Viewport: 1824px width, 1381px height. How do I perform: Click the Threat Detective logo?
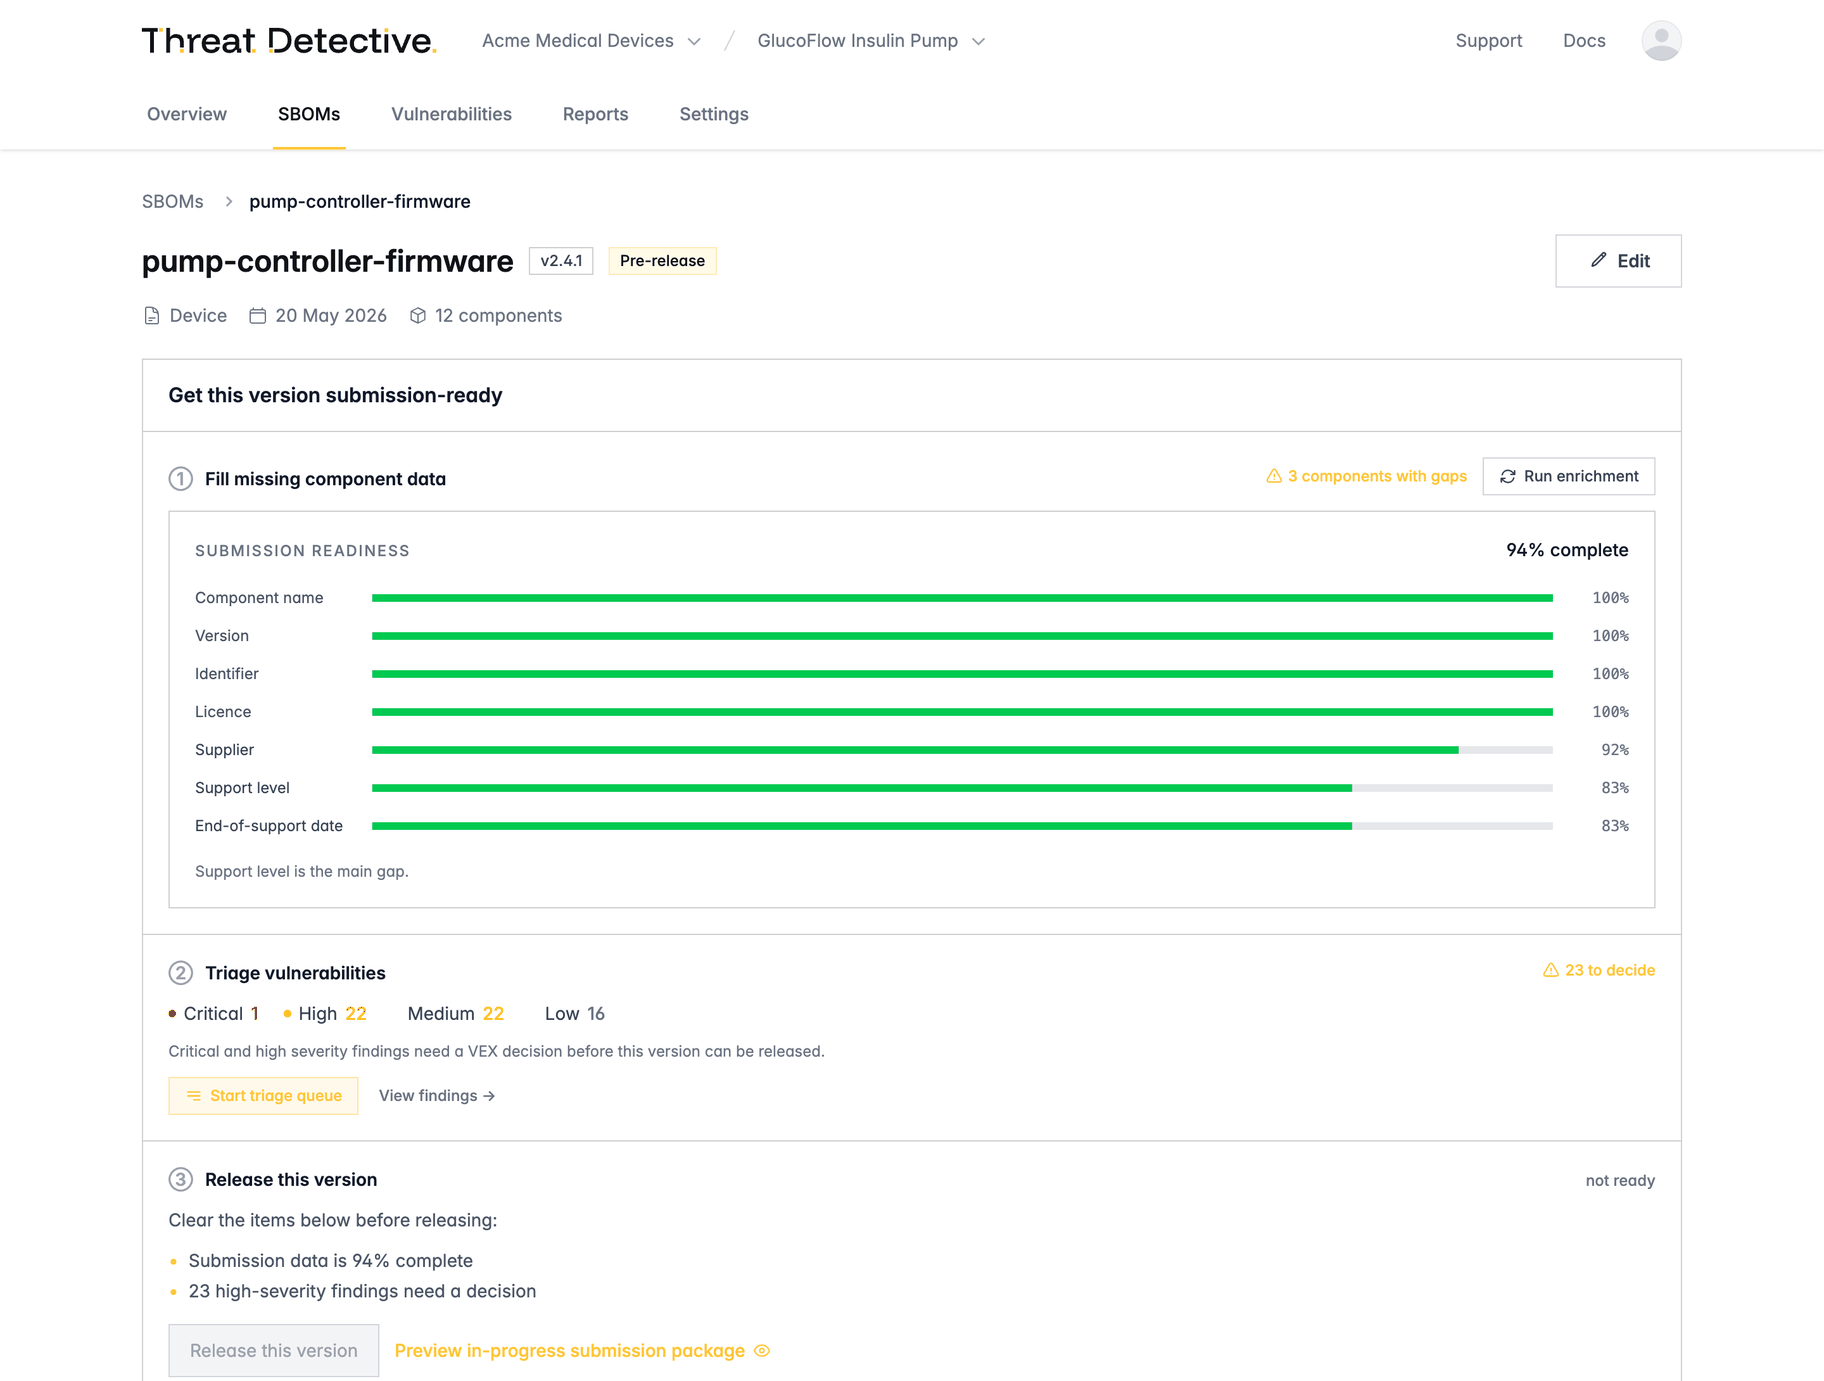pyautogui.click(x=289, y=41)
